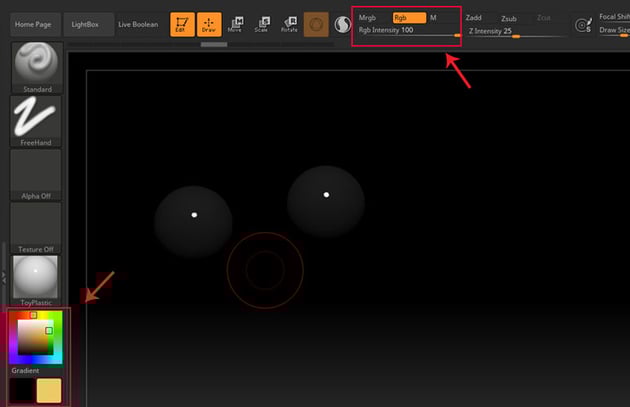The image size is (630, 407).
Task: Enable Zsub sculpt mode
Action: click(509, 18)
